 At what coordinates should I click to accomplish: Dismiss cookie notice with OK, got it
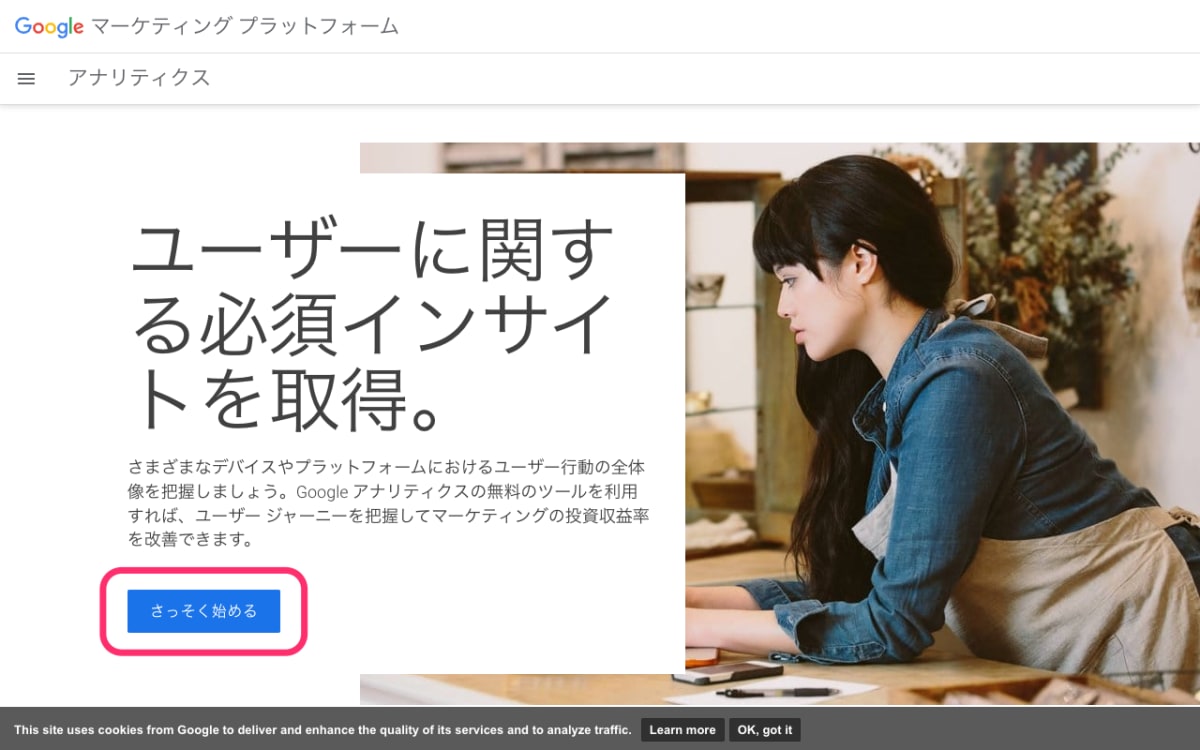765,730
